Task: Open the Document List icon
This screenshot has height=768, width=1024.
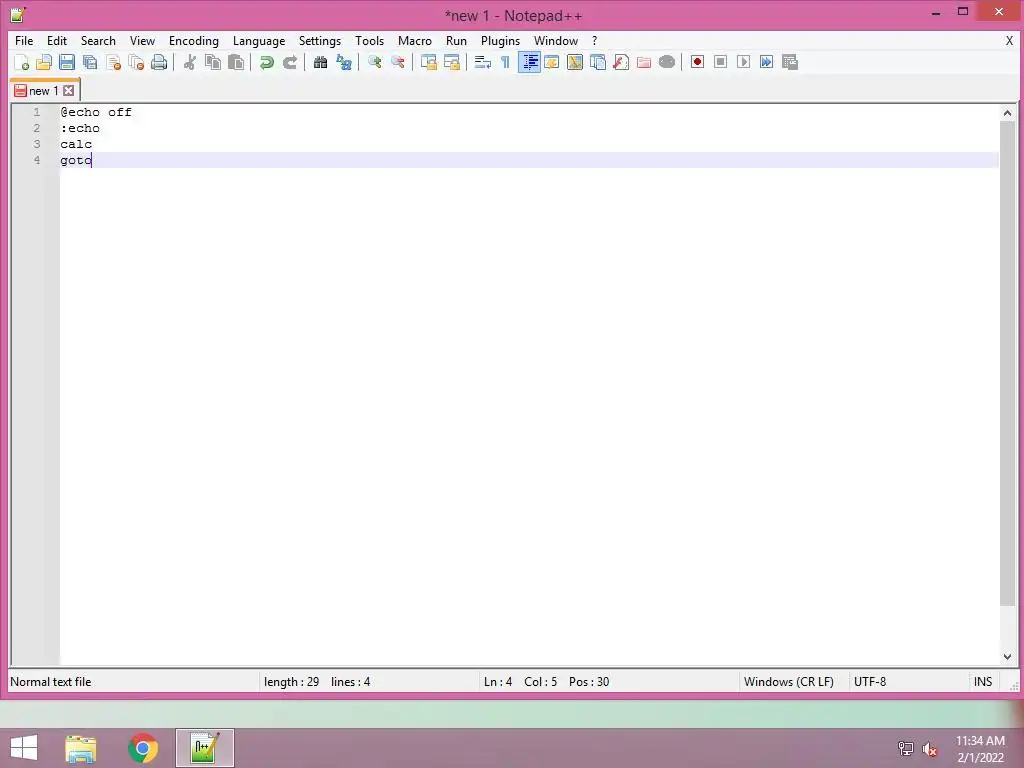Action: (x=598, y=62)
